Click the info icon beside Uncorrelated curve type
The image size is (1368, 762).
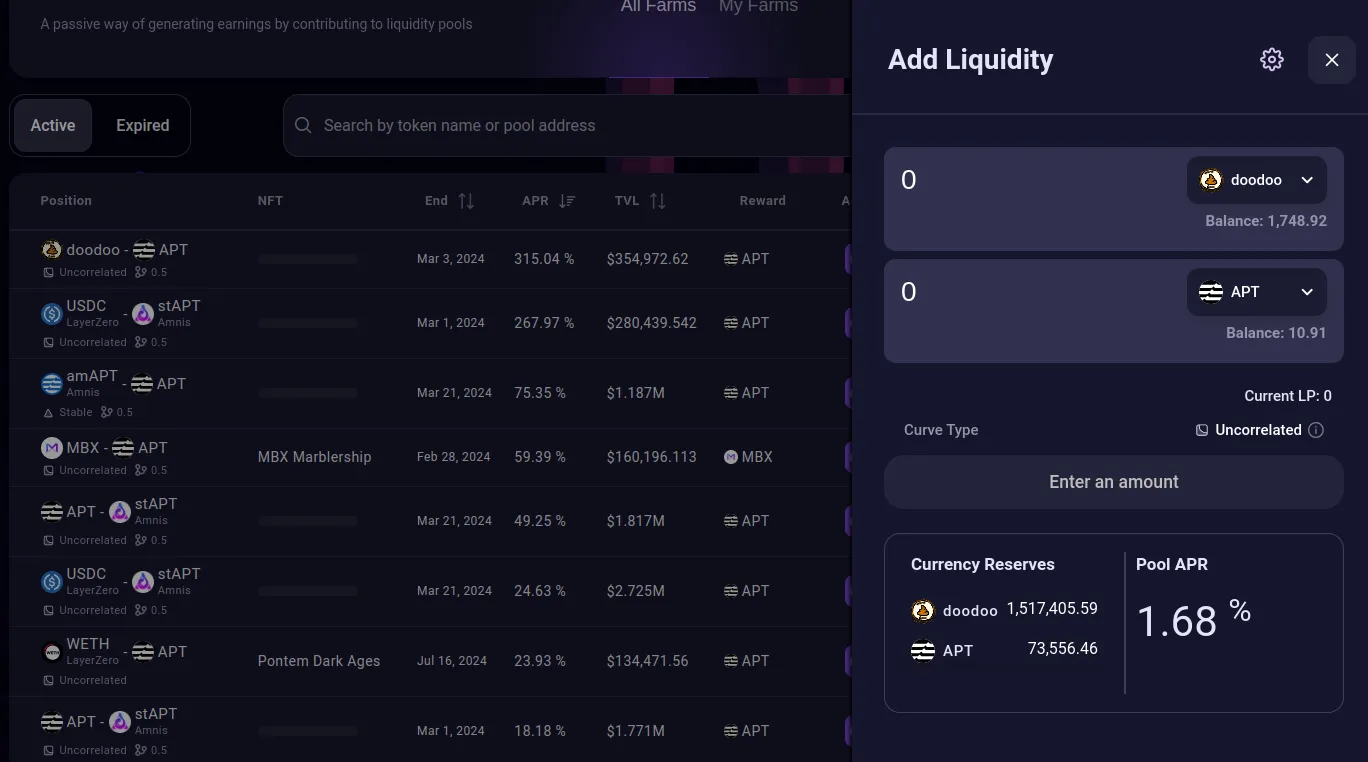[x=1316, y=430]
